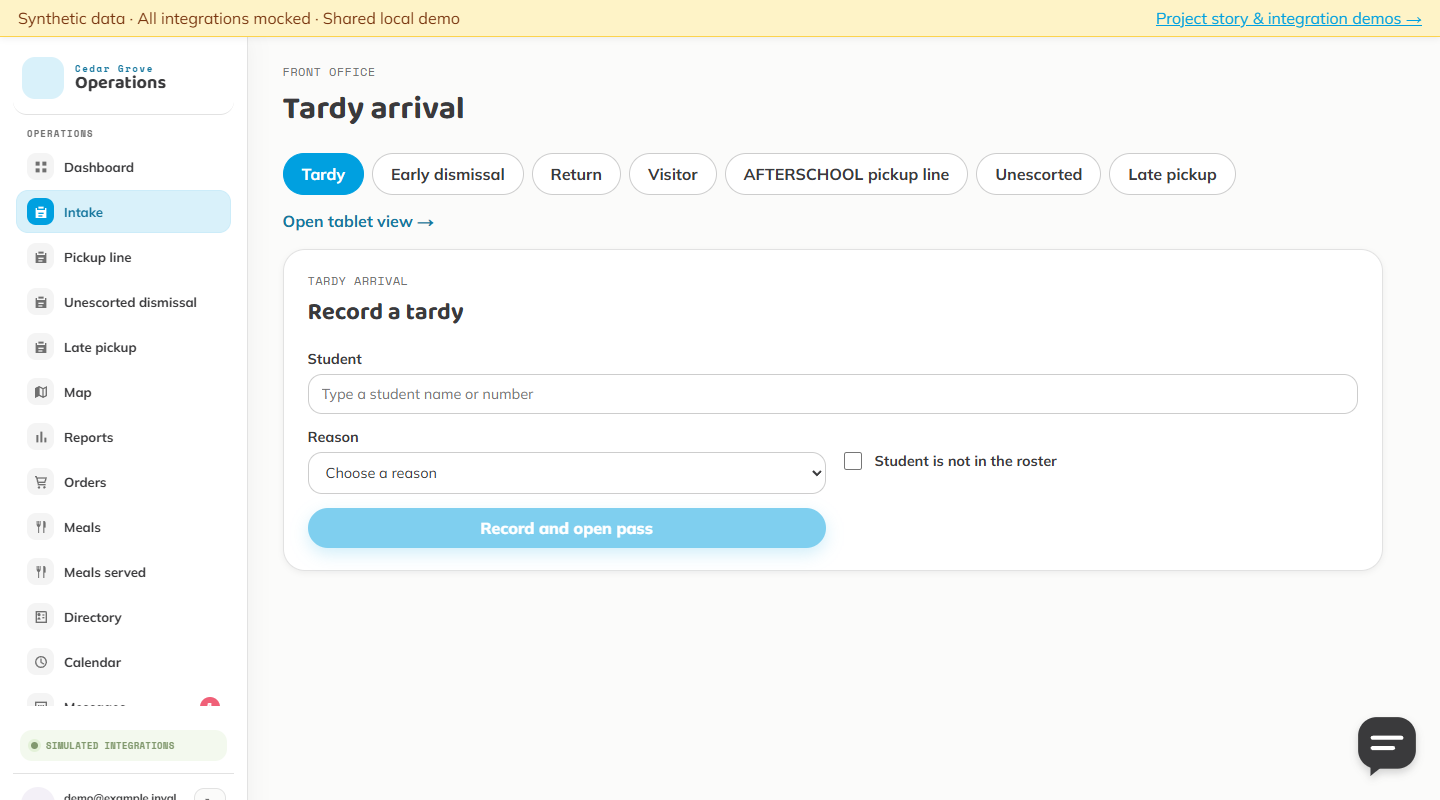1440x800 pixels.
Task: Open Orders using the shopping cart icon
Action: click(41, 482)
